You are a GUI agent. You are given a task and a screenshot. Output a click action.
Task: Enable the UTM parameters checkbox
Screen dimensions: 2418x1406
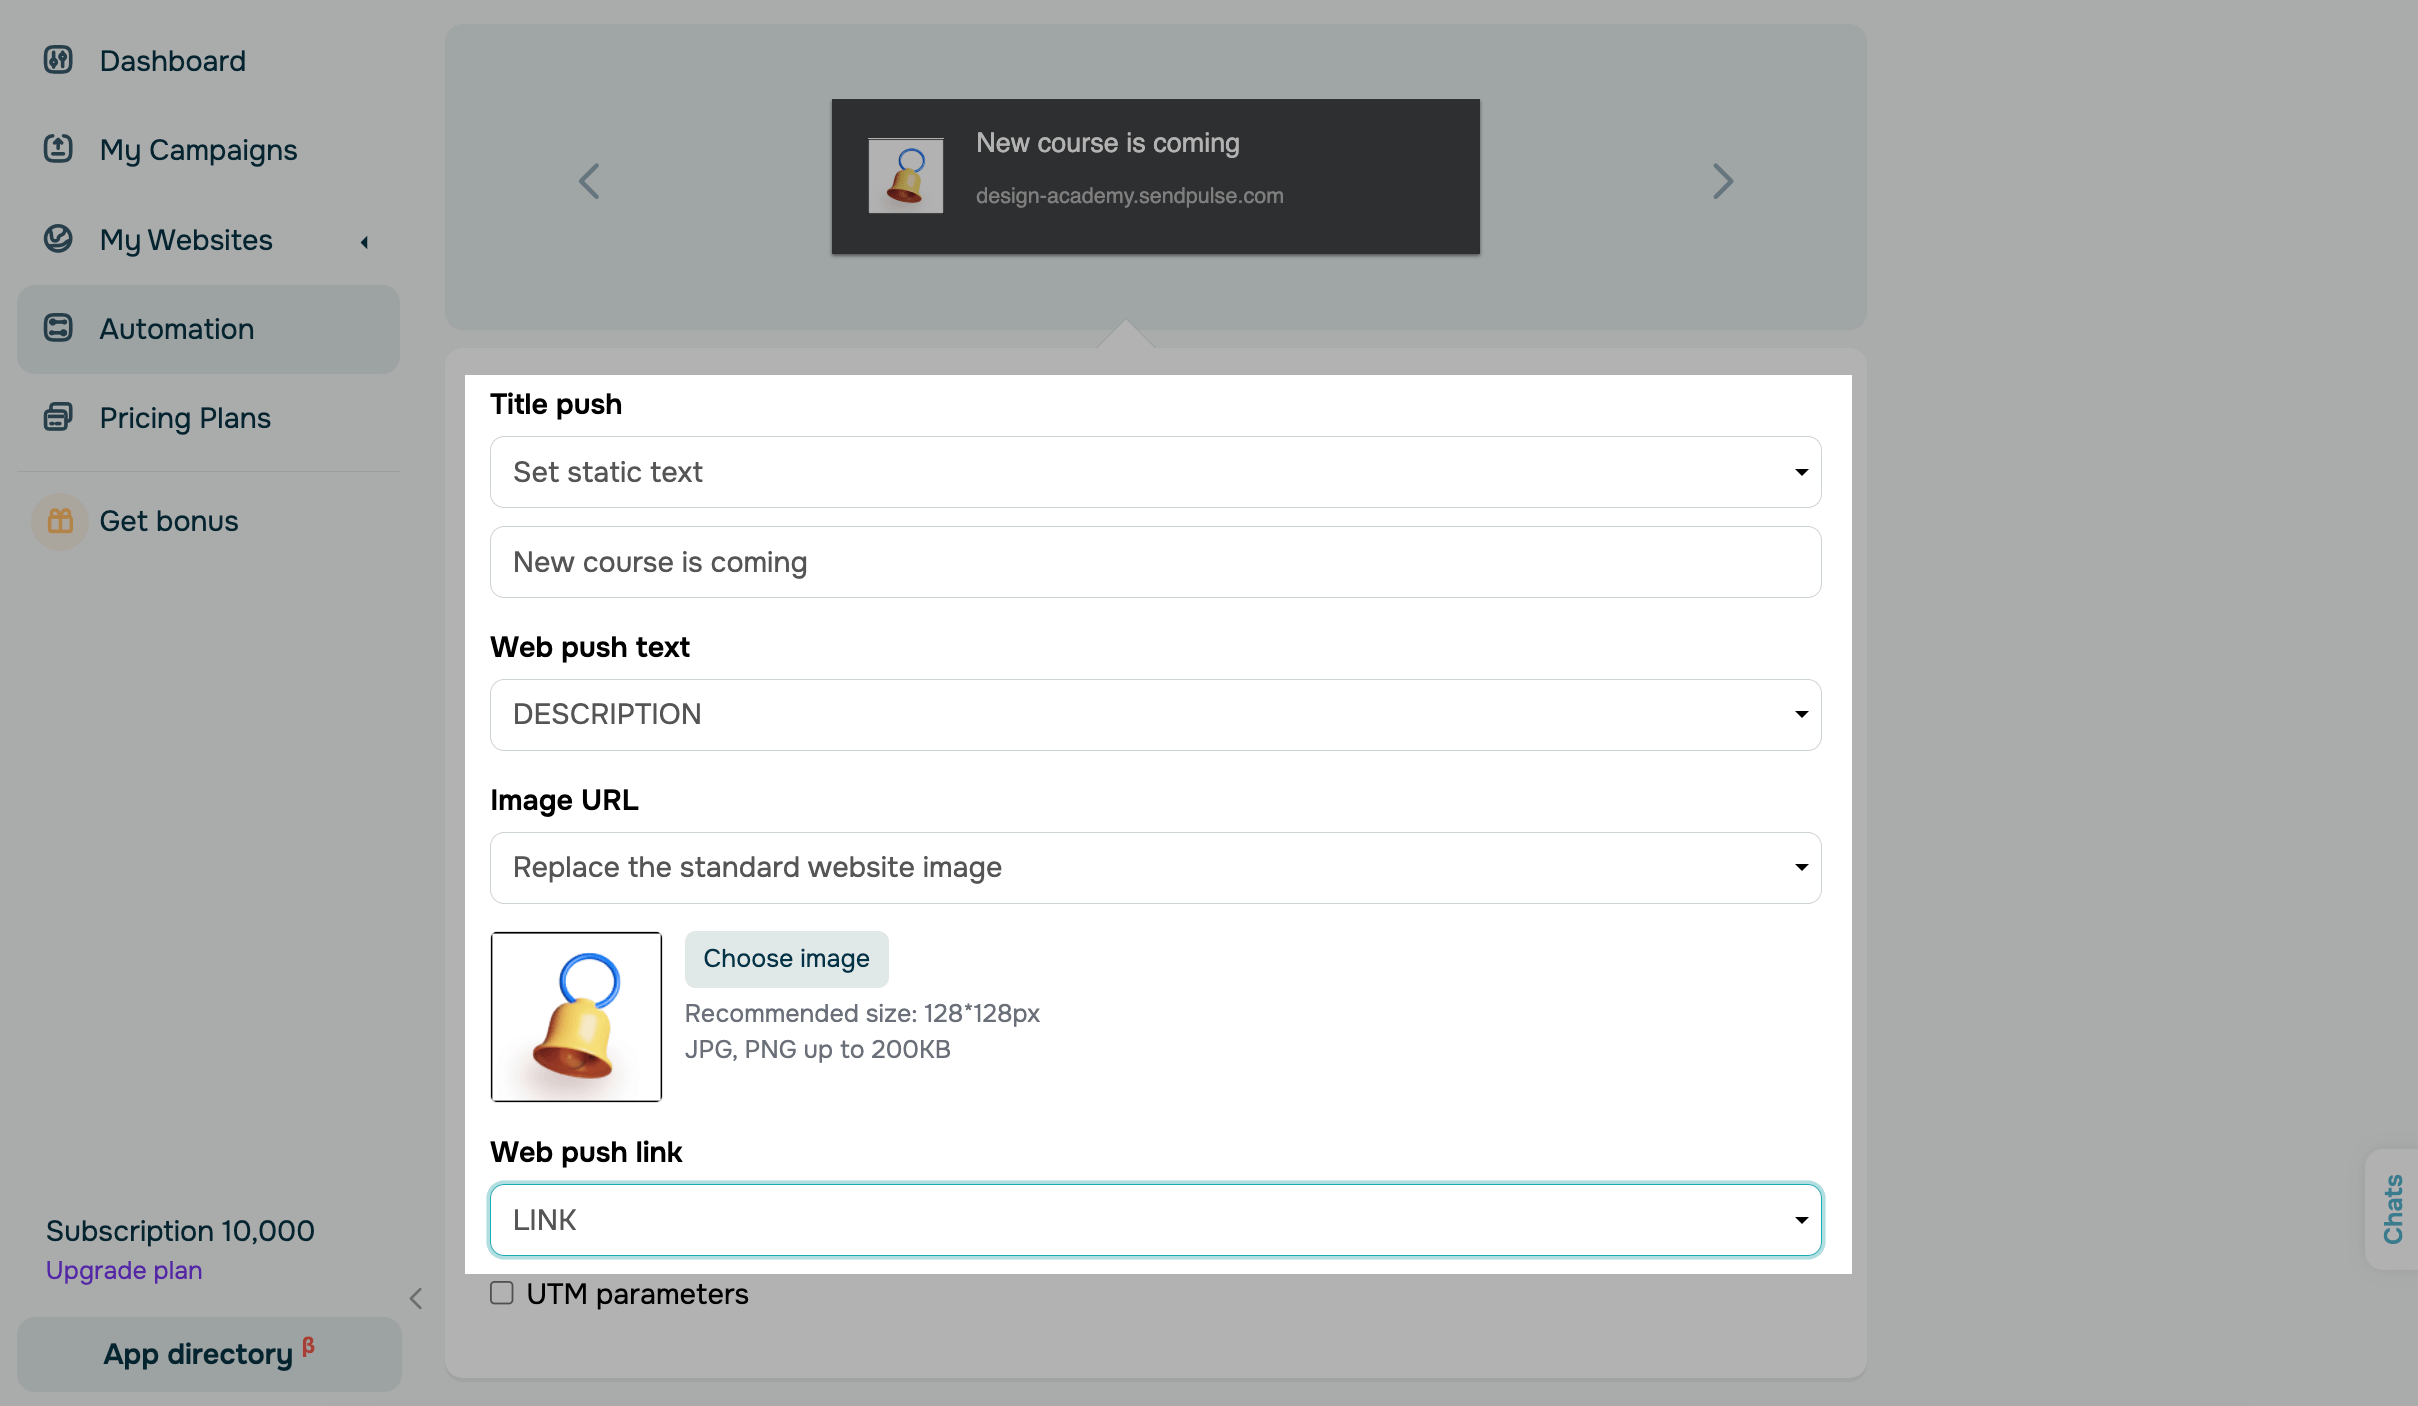click(502, 1293)
